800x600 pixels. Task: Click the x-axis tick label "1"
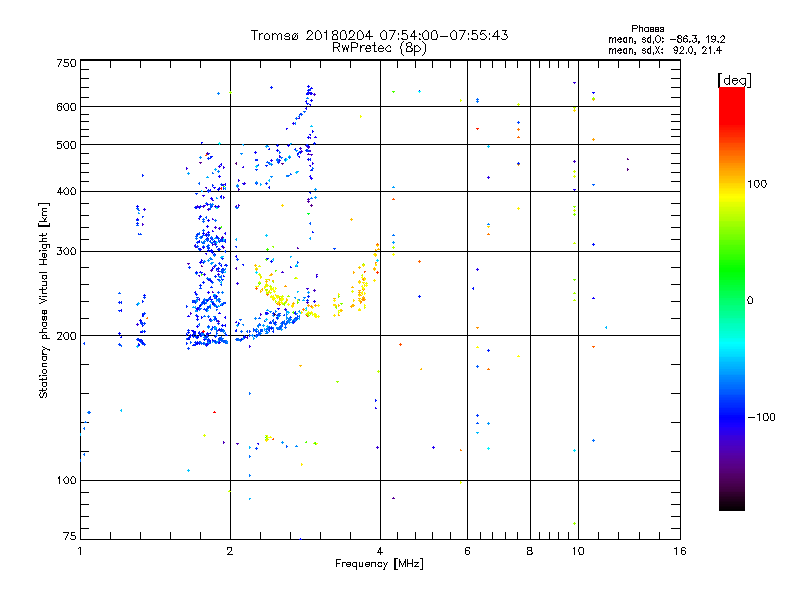(x=80, y=551)
